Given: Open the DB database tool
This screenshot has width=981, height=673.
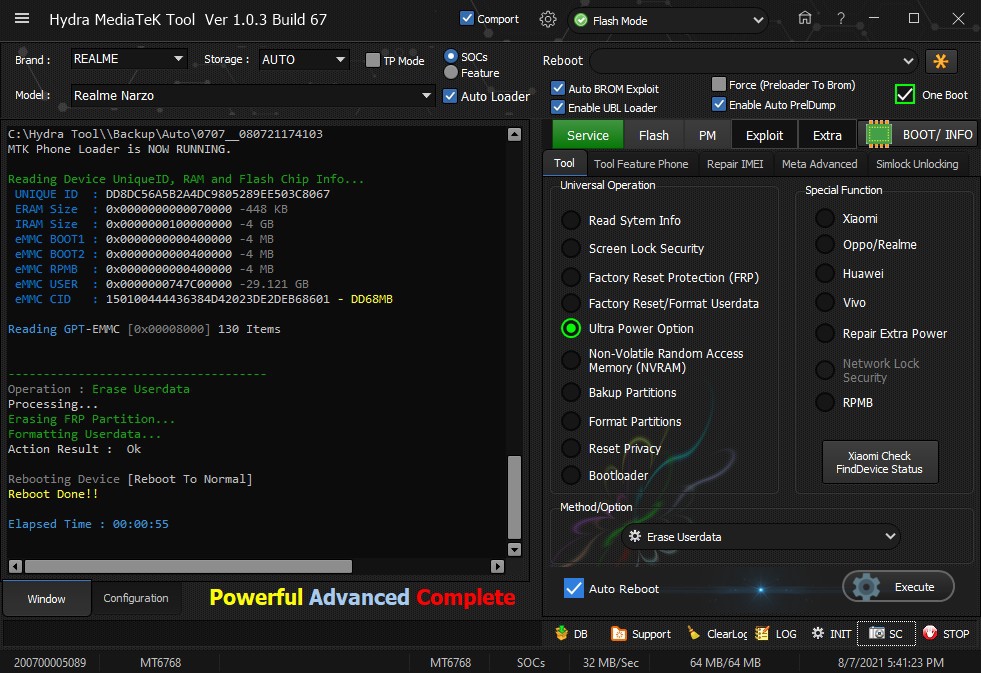Looking at the screenshot, I should 572,634.
